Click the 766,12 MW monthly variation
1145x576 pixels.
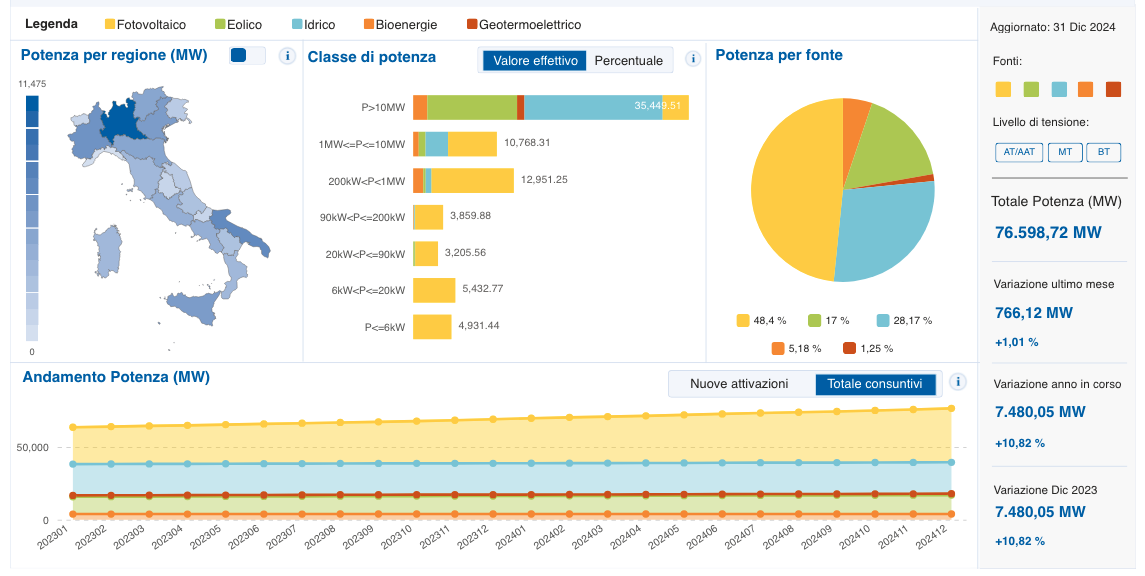(1034, 313)
